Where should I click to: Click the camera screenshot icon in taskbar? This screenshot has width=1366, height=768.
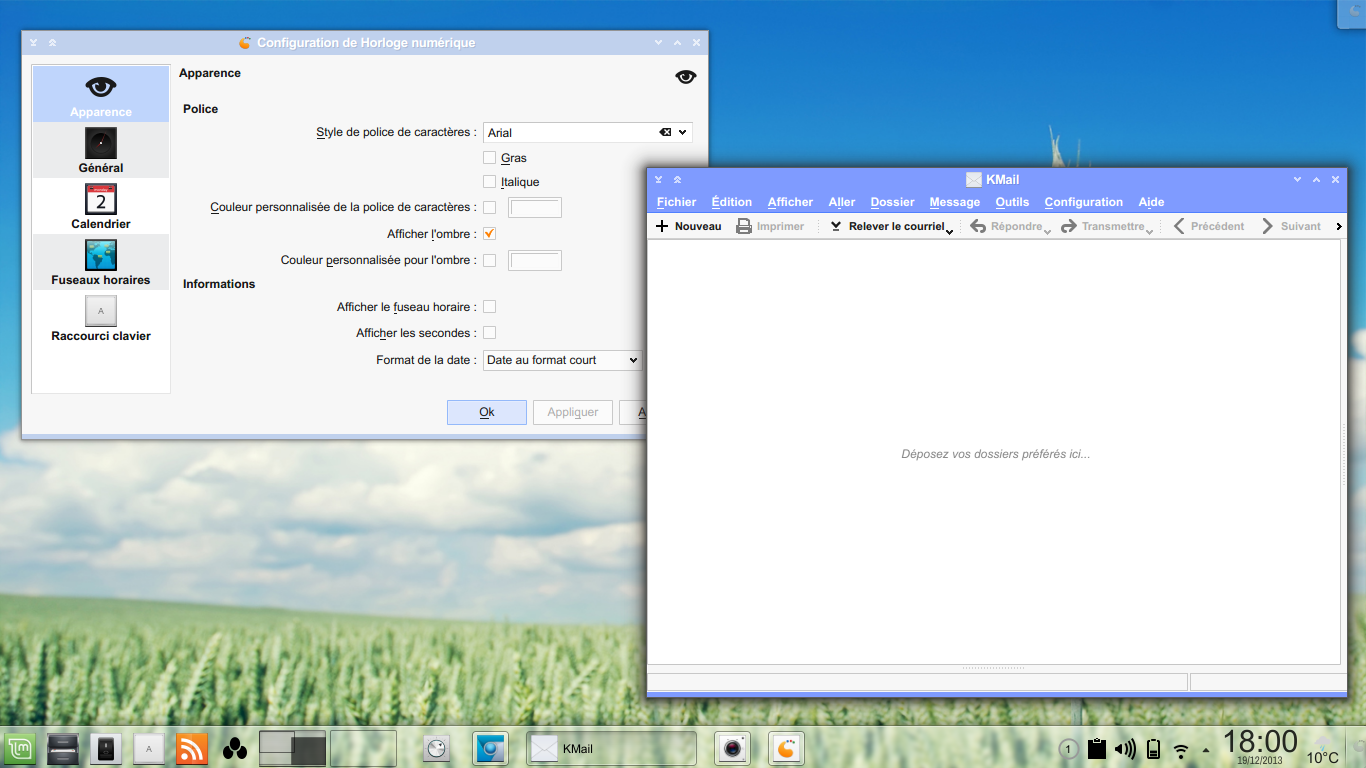coord(734,748)
